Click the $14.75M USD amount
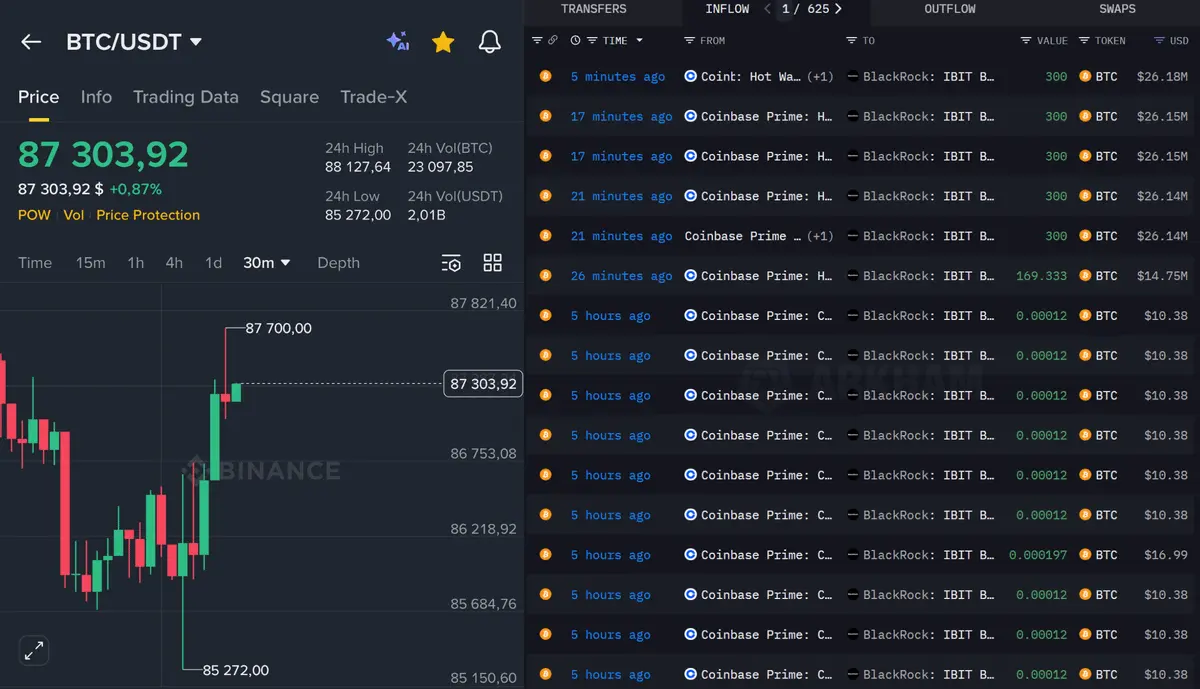The height and width of the screenshot is (689, 1200). pos(1162,276)
